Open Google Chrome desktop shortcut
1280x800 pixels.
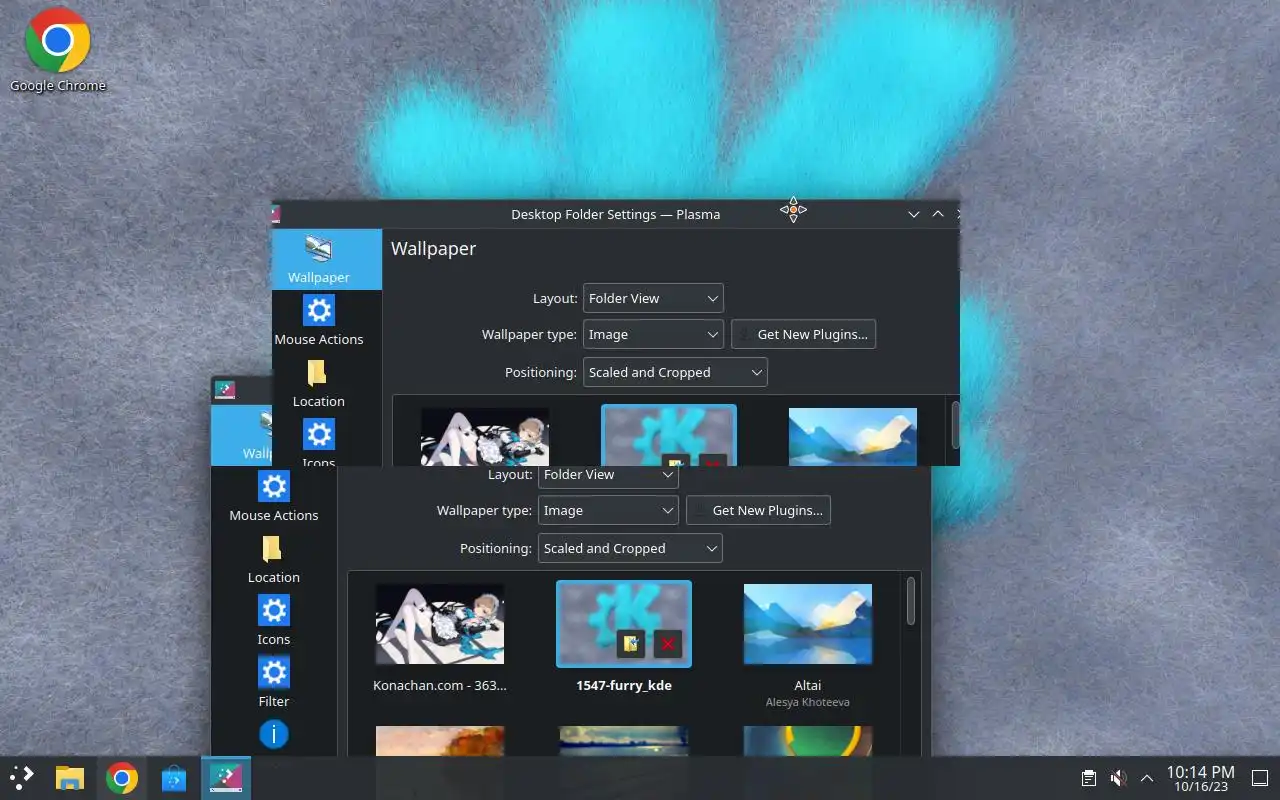(57, 50)
